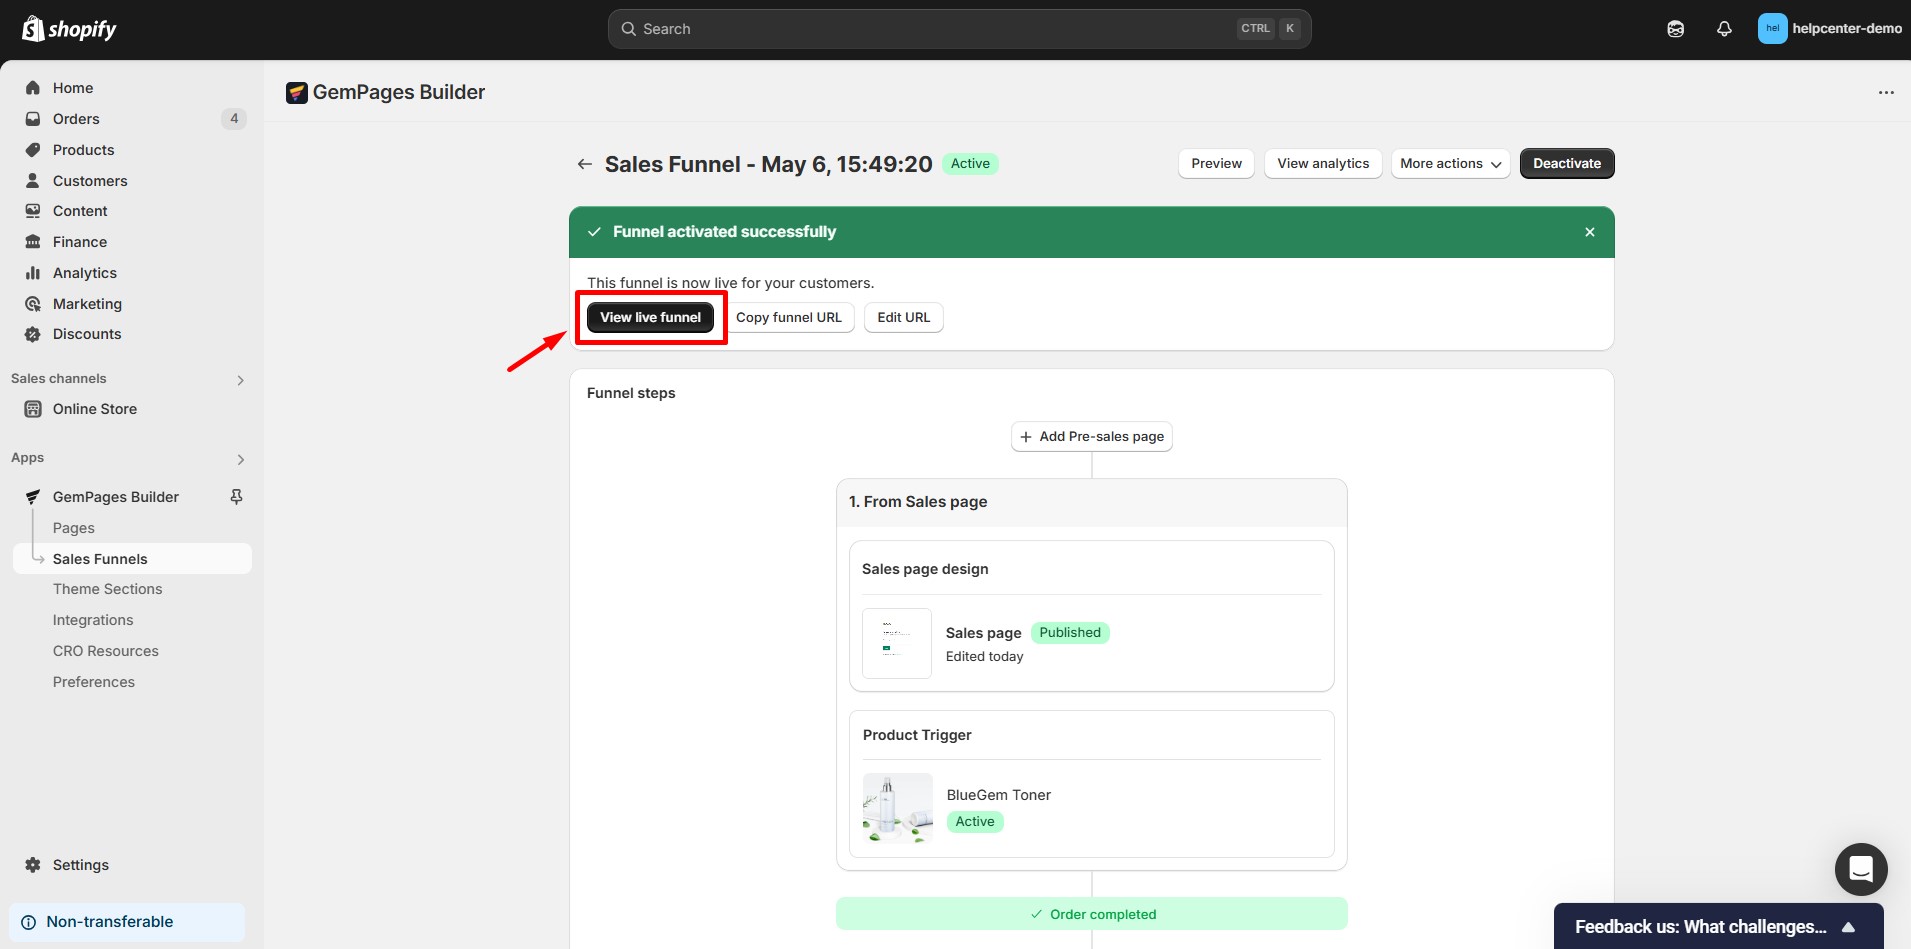Open the More actions dropdown
Viewport: 1911px width, 949px height.
1450,164
